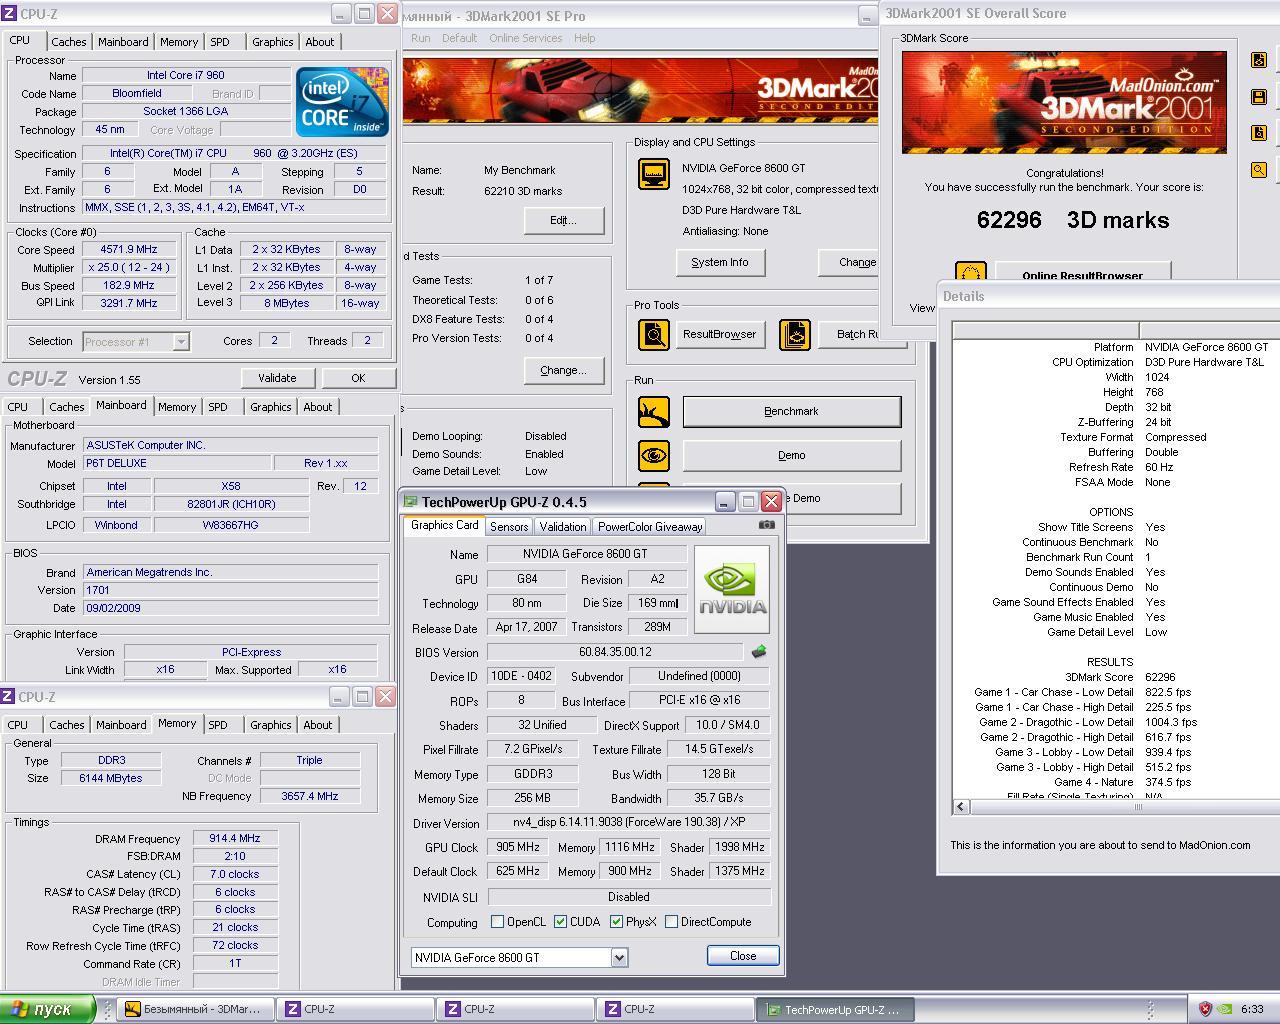Click the GPU Clock value 905 MHz

(518, 847)
